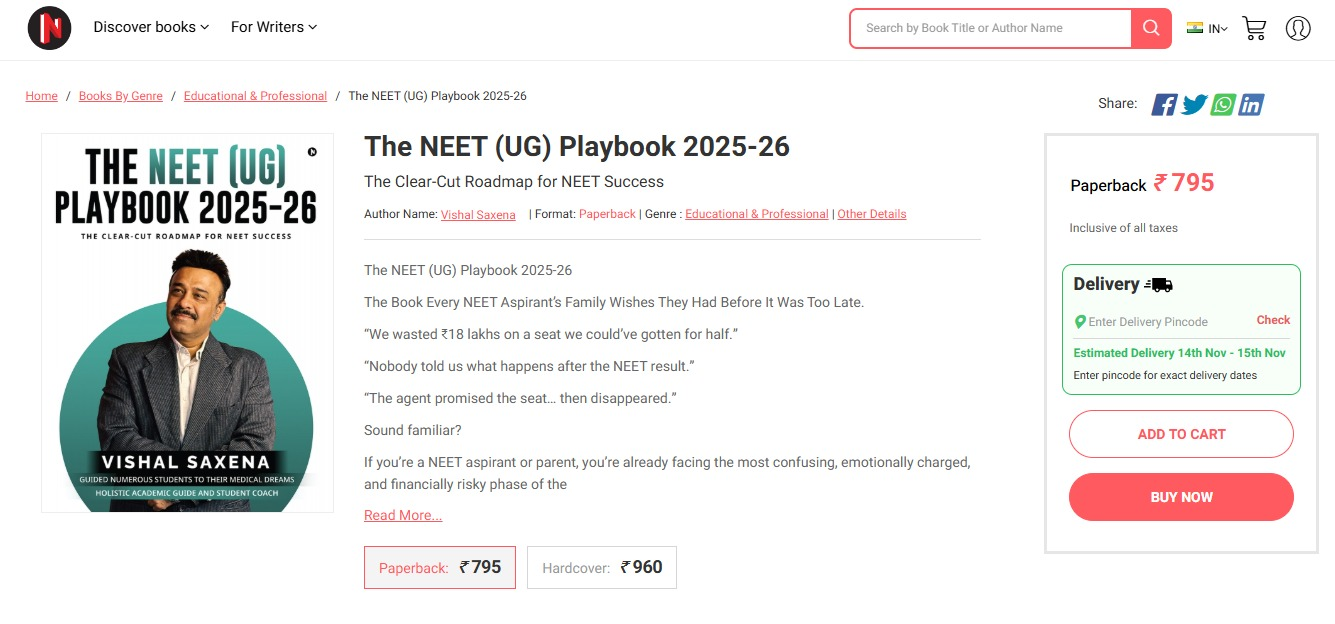Viewport: 1335px width, 624px height.
Task: Open the shopping cart
Action: click(1254, 28)
